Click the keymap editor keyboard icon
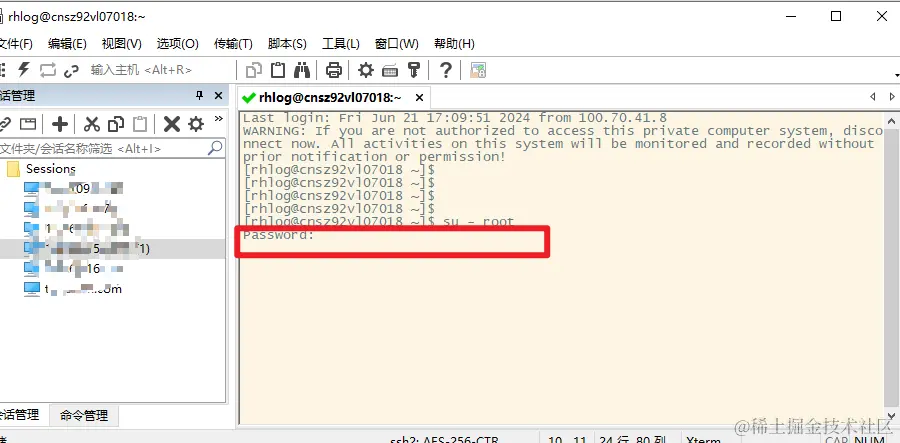Image resolution: width=900 pixels, height=443 pixels. [390, 71]
